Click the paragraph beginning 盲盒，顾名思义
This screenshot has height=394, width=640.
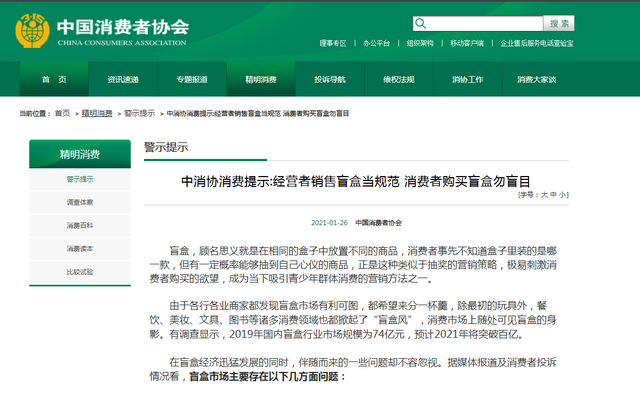click(353, 265)
